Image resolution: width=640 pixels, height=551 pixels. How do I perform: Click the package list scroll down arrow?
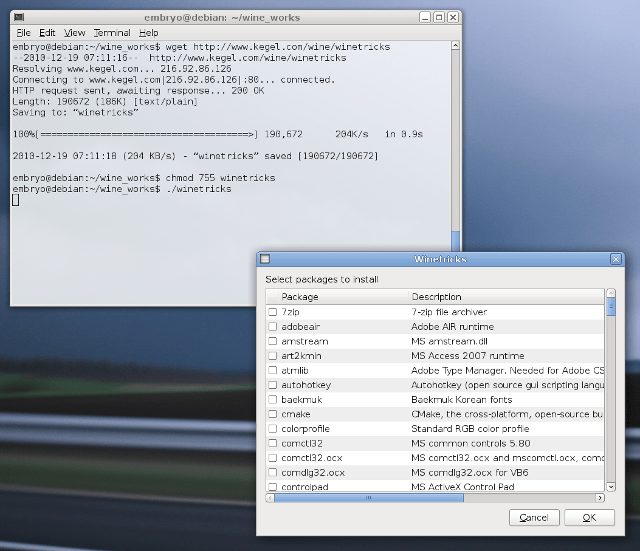click(611, 487)
